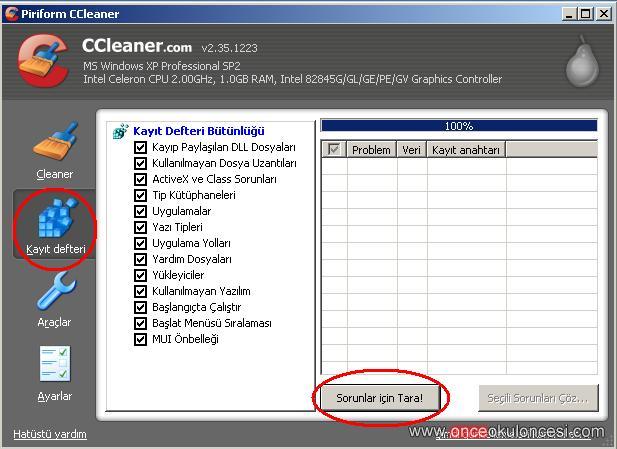Toggle MUI Önbelleği checkbox
Image resolution: width=617 pixels, height=449 pixels.
coord(140,339)
